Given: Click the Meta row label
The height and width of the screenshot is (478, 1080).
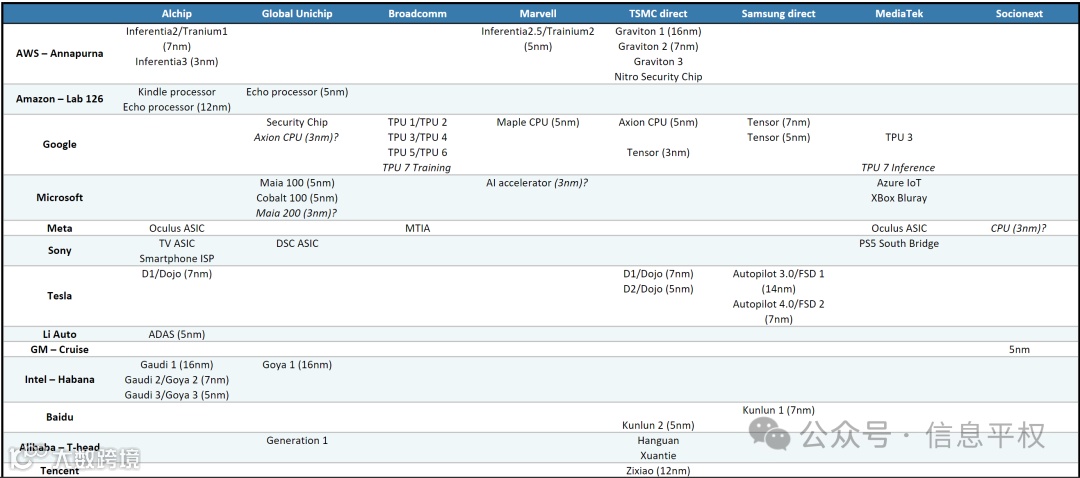Looking at the screenshot, I should coord(60,228).
